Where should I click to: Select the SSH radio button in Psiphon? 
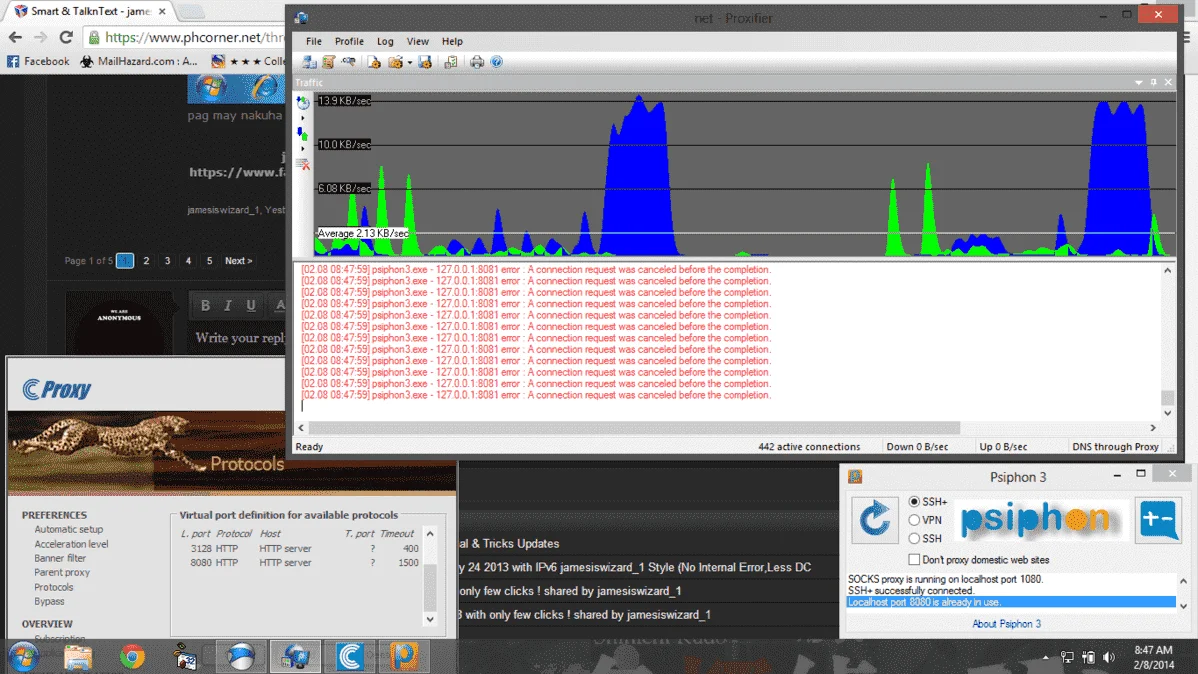[x=914, y=538]
